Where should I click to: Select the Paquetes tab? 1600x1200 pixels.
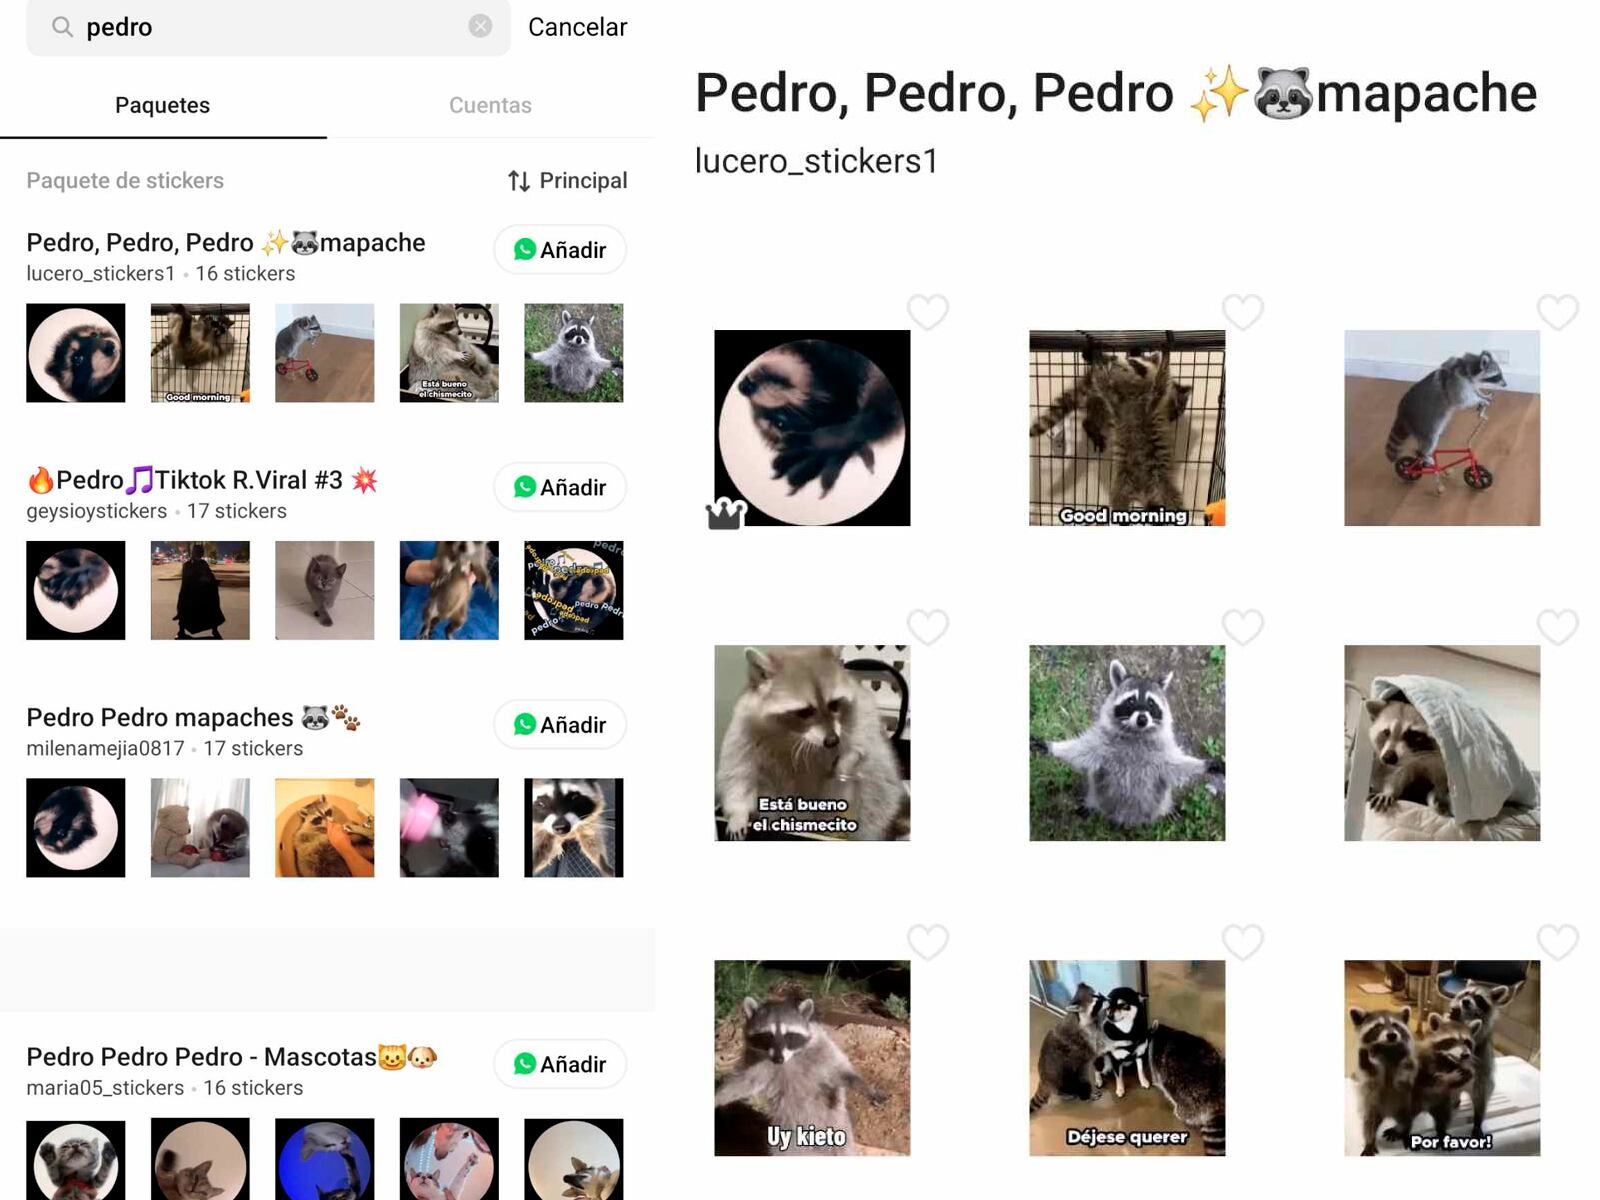pyautogui.click(x=162, y=104)
